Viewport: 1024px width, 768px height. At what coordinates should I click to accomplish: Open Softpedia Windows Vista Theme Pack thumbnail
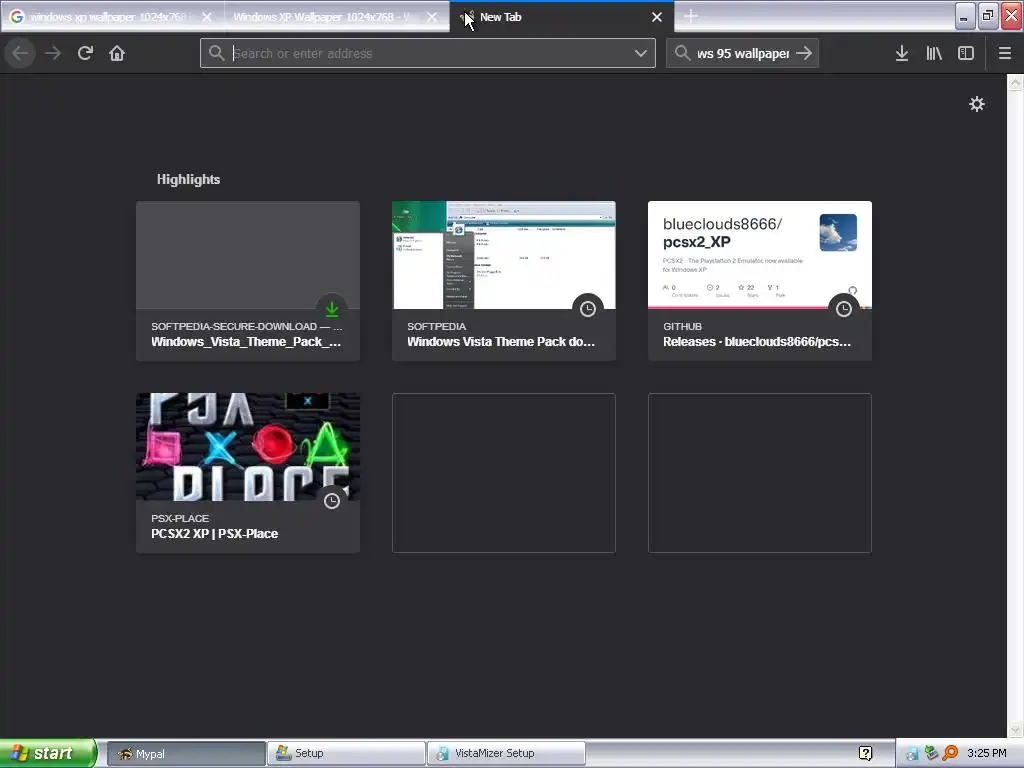504,255
